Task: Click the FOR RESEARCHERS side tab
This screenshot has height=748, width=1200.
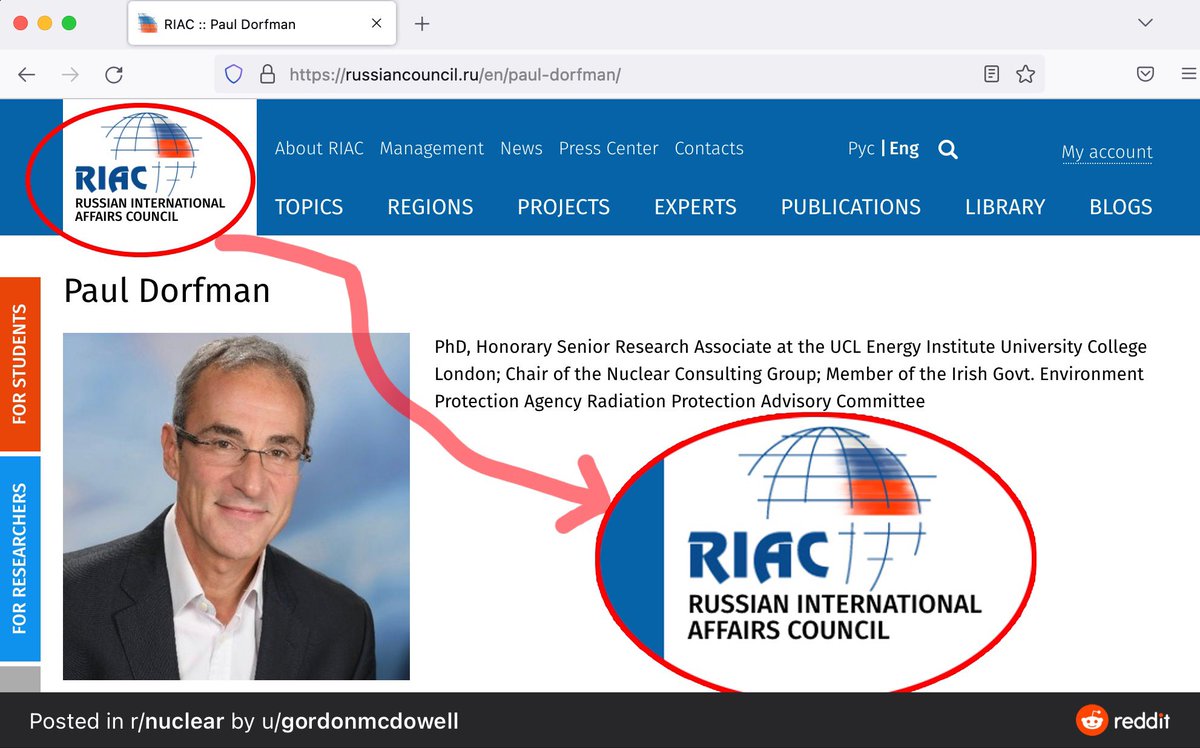Action: pos(20,559)
